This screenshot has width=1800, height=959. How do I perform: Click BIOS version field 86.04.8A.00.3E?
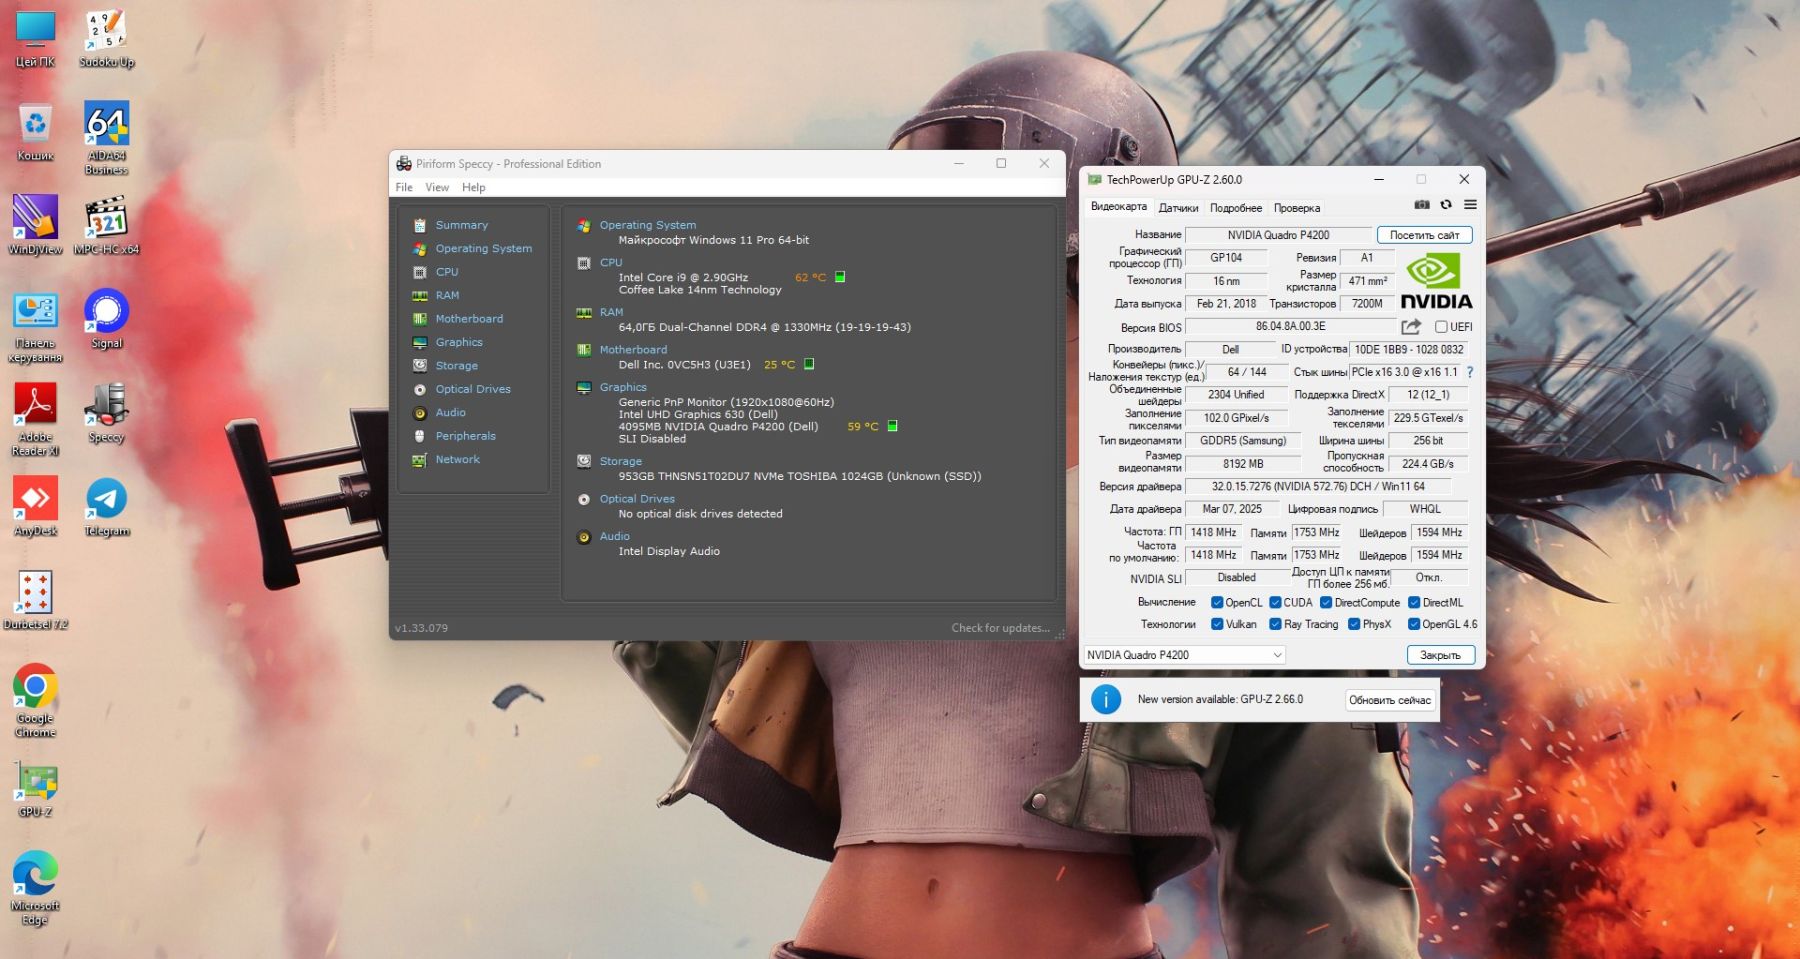(1290, 327)
